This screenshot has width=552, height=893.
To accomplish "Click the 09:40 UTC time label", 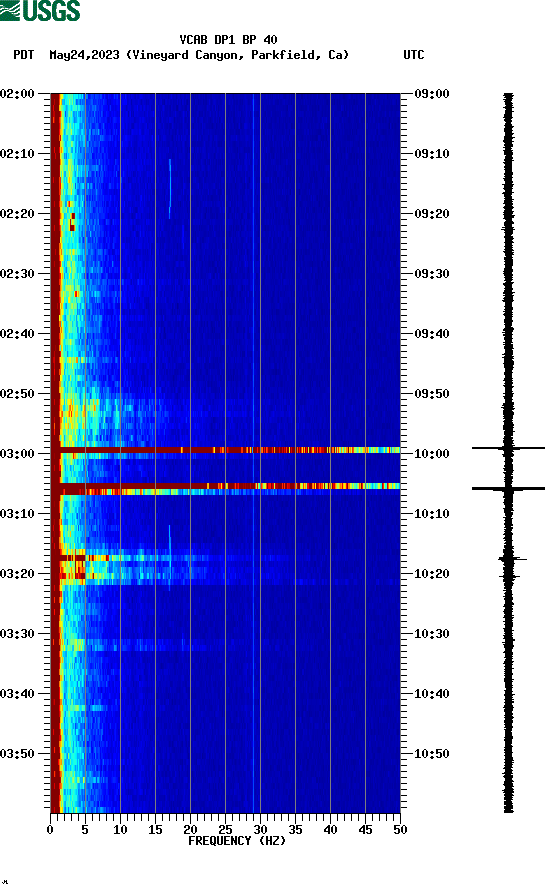I will [x=432, y=334].
